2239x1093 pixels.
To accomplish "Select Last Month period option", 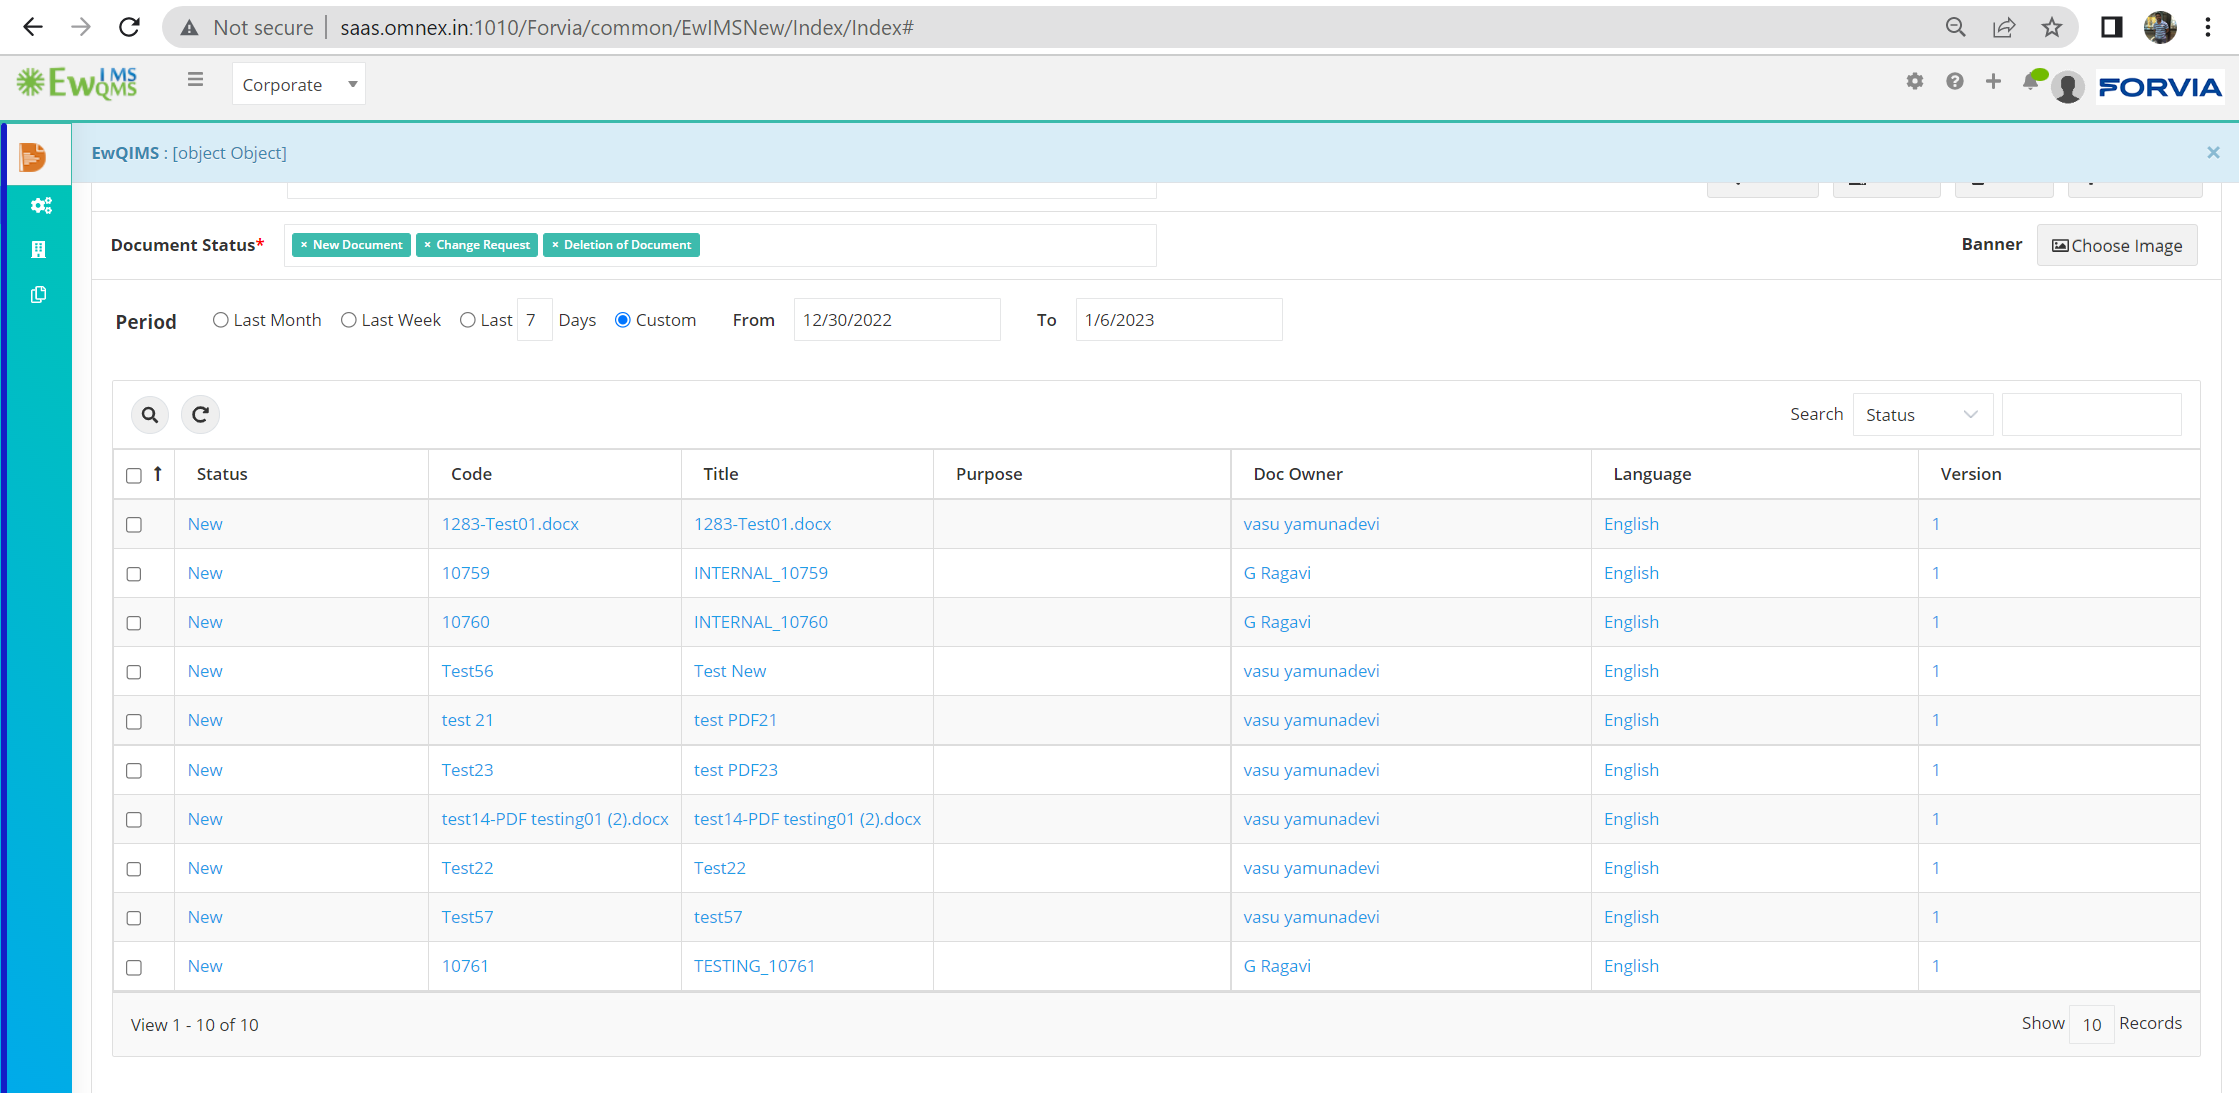I will coord(220,320).
